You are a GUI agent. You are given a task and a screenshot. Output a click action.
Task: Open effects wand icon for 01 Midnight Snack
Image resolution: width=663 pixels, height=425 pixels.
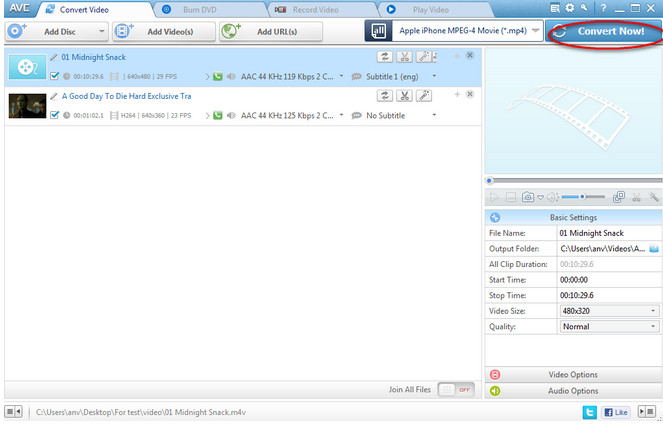tap(424, 57)
